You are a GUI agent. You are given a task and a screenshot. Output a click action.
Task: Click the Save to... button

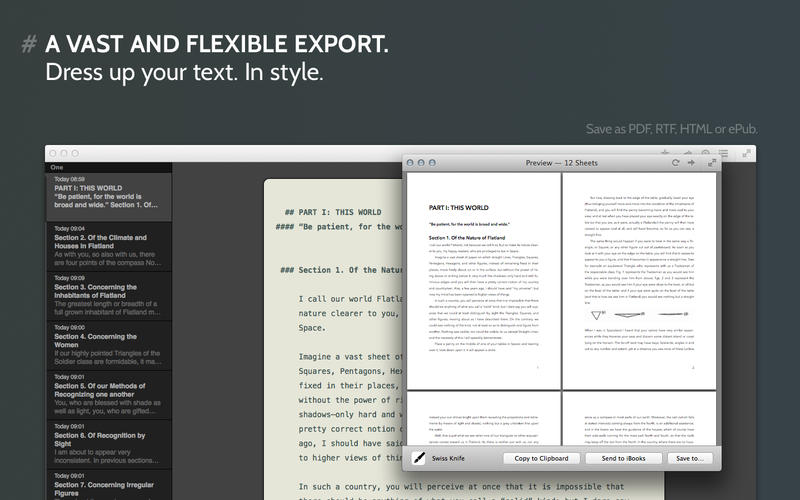(x=690, y=458)
